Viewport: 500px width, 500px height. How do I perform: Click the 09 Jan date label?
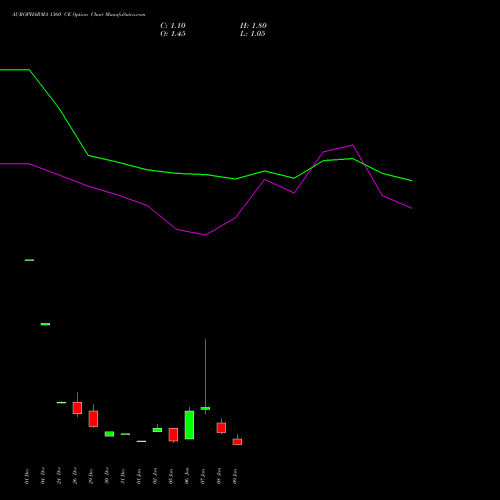point(235,476)
